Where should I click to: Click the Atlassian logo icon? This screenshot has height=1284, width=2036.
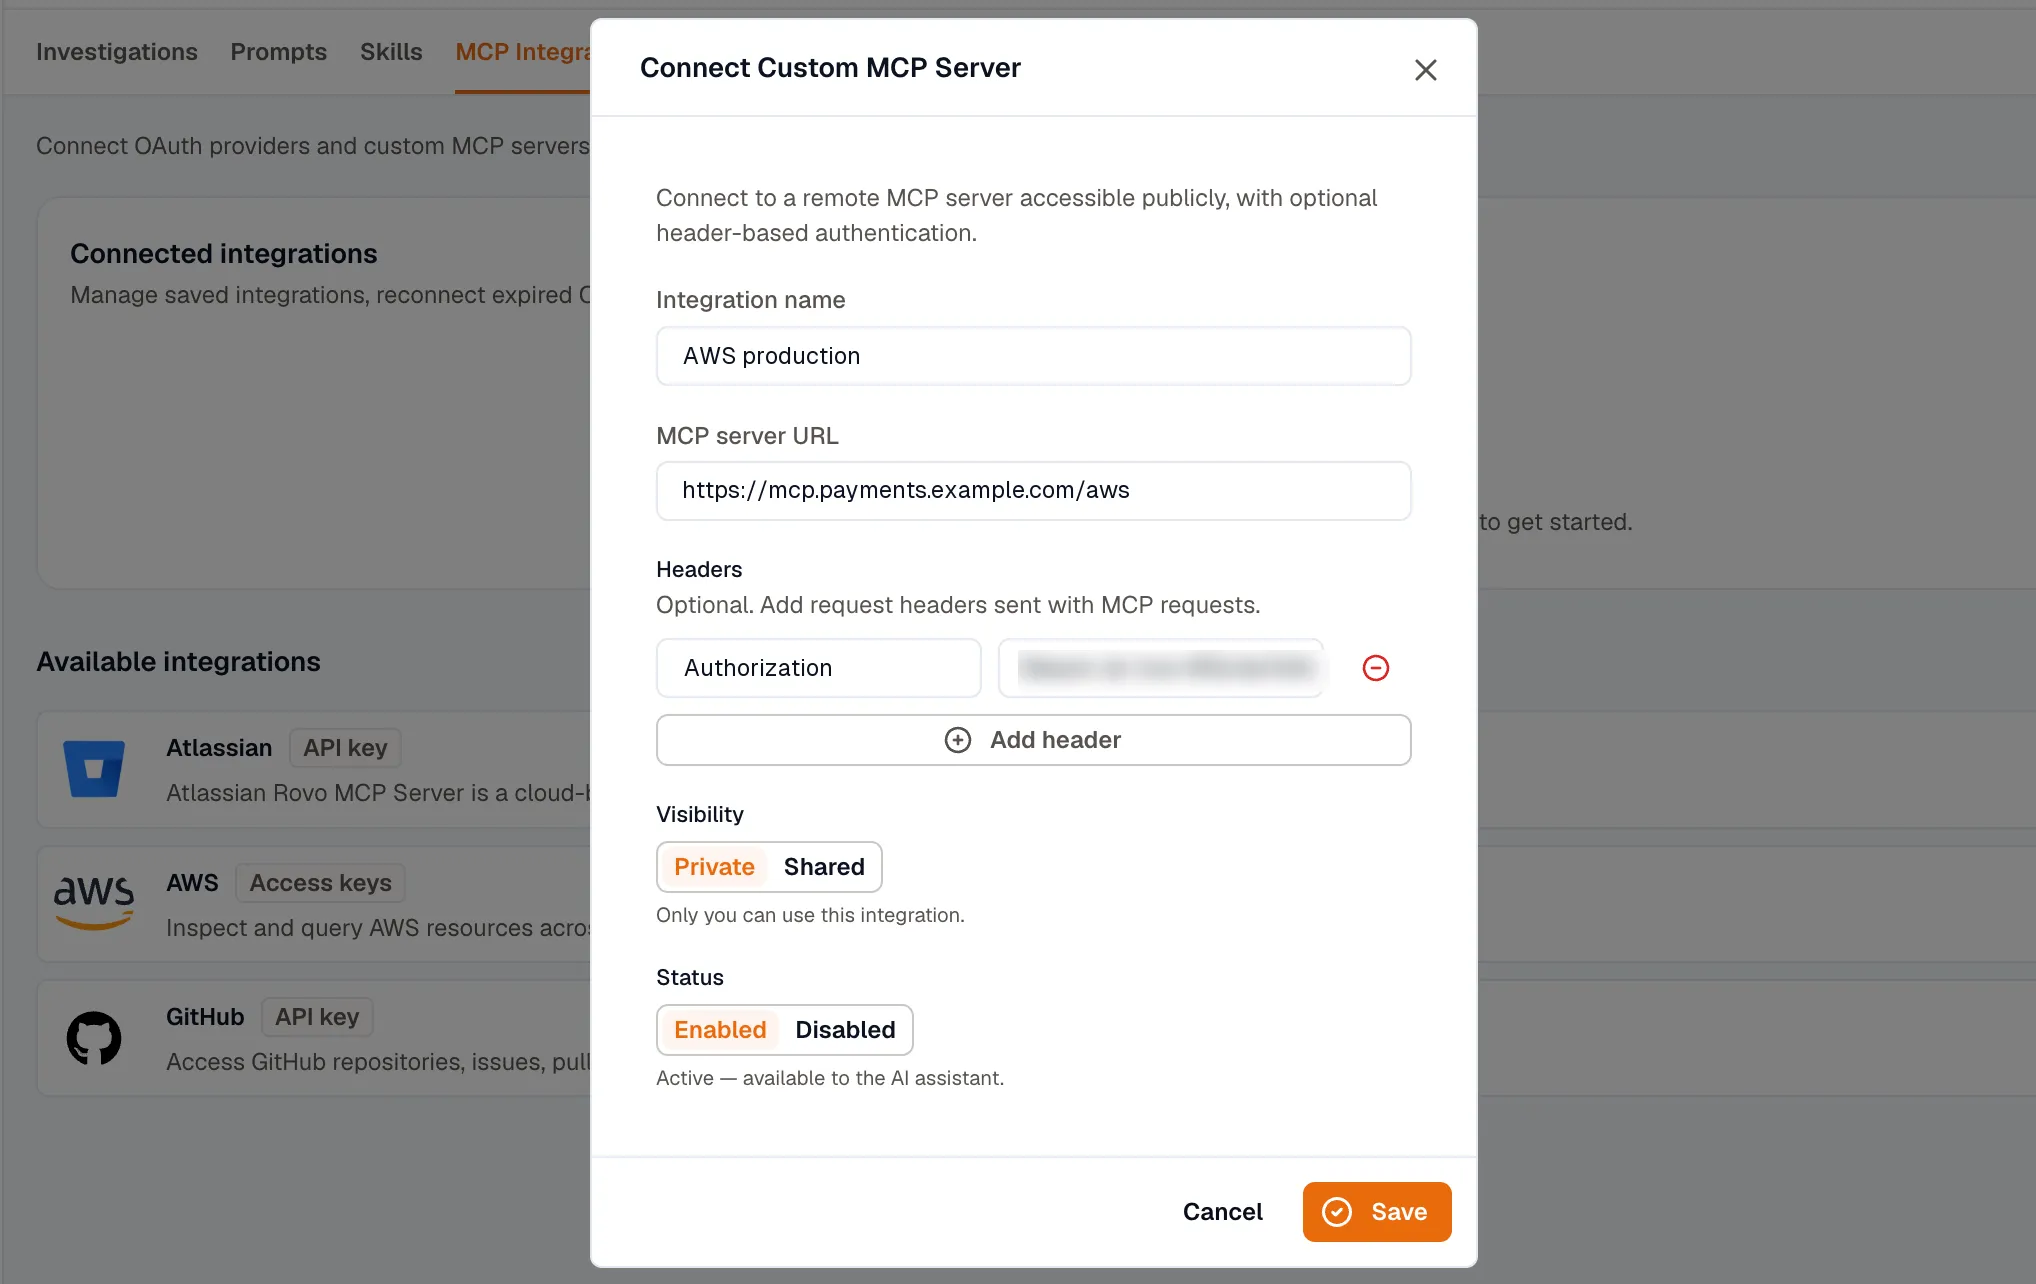coord(94,768)
